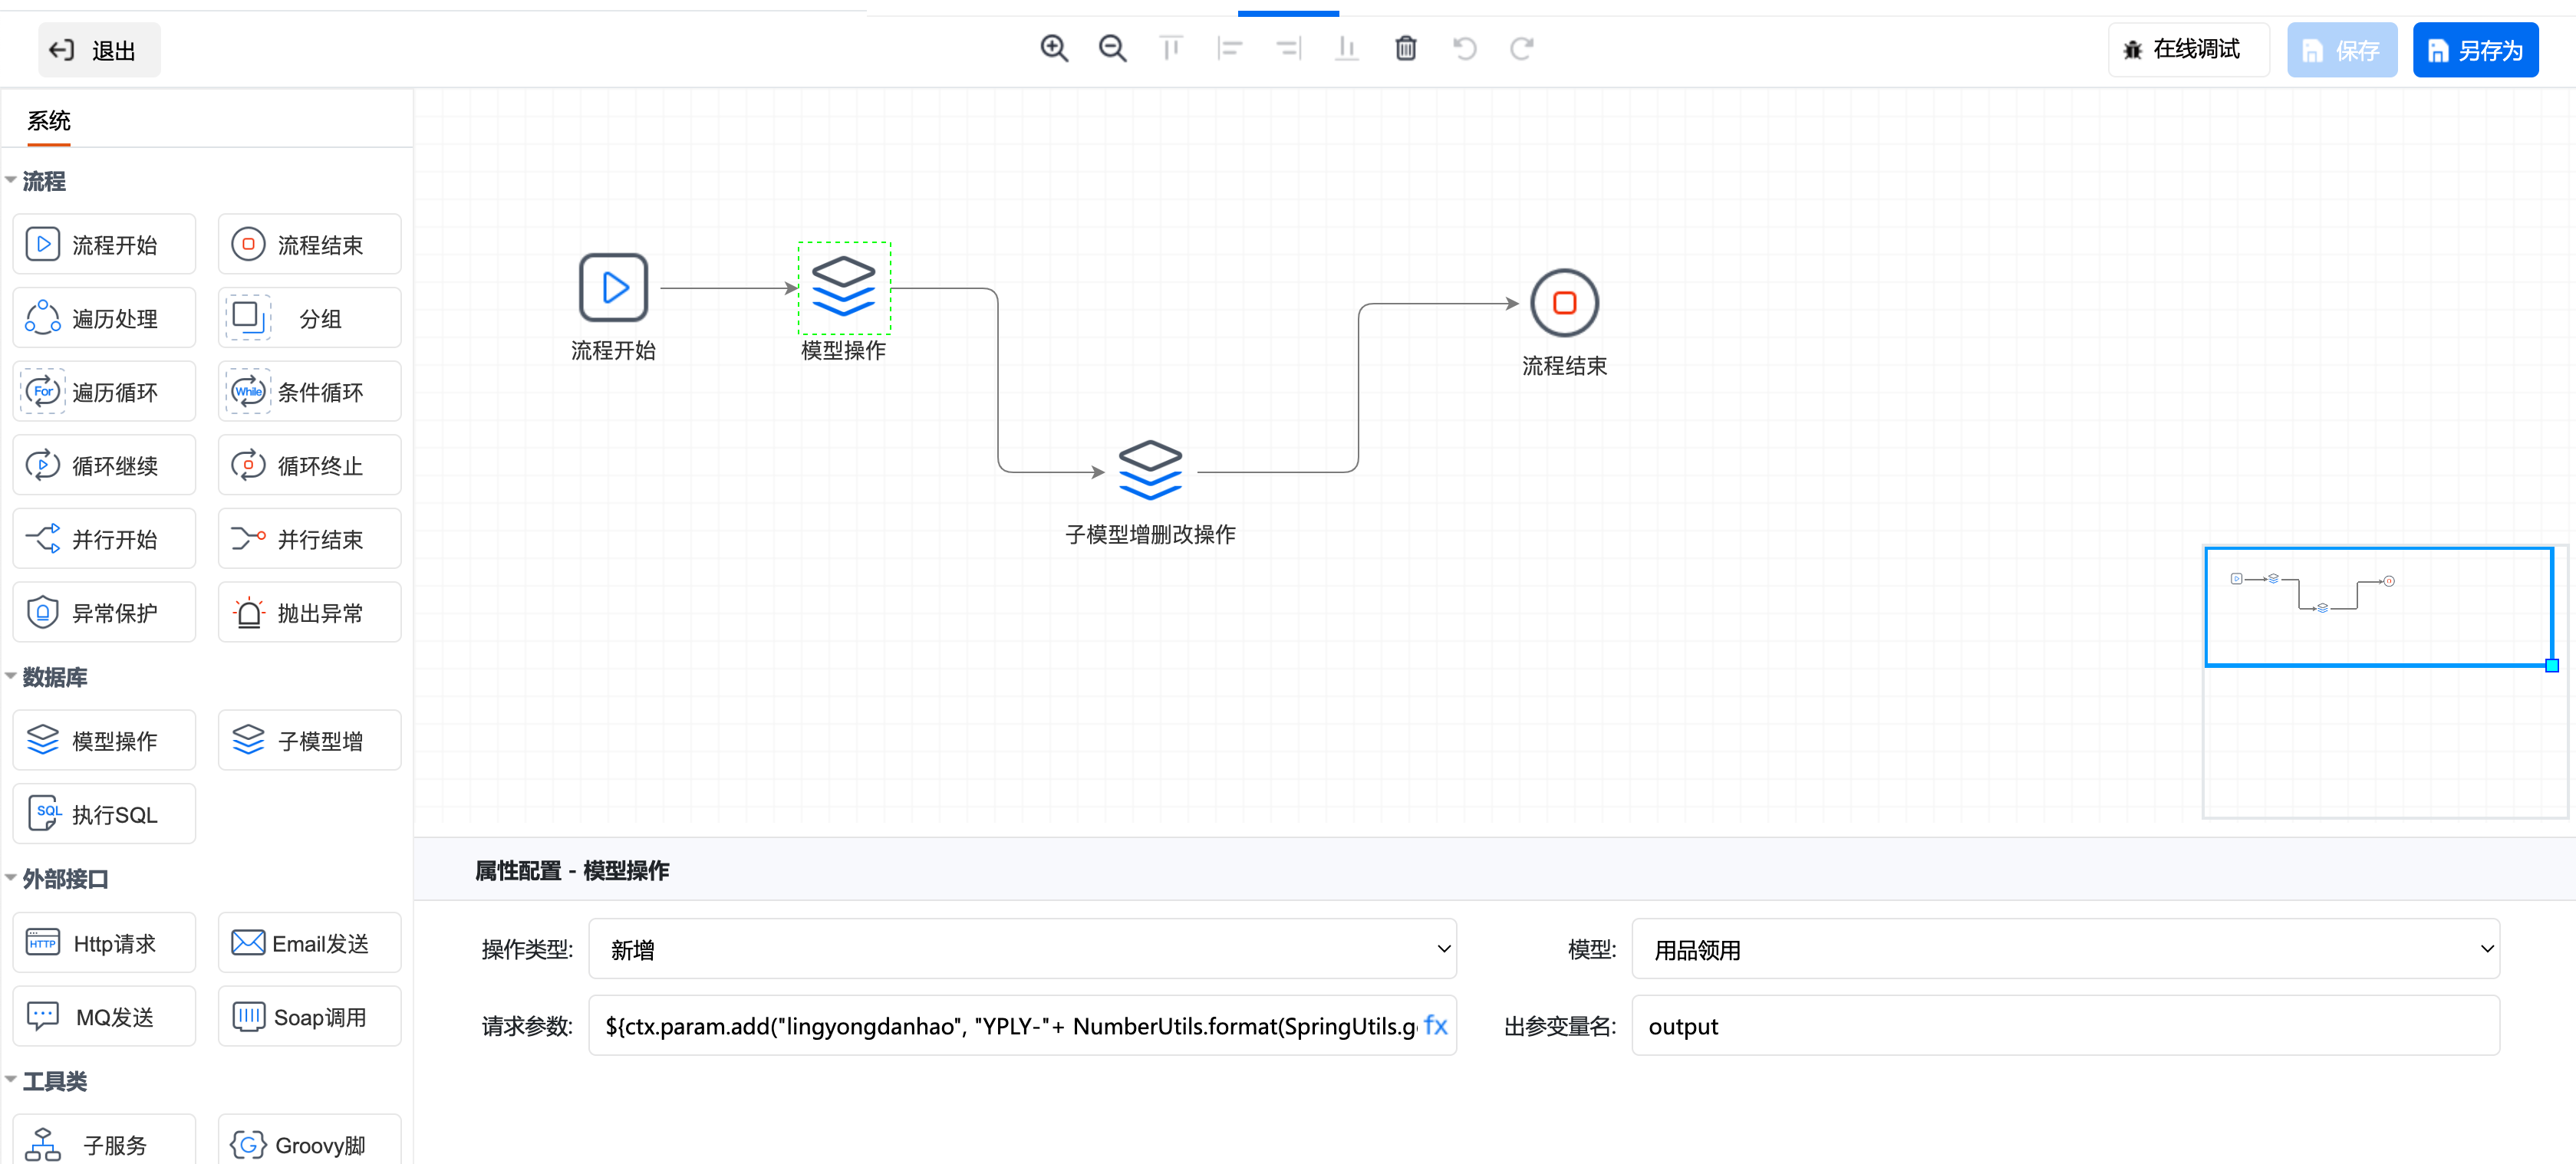Select the 抛出异常 alarm component
The width and height of the screenshot is (2576, 1164).
(309, 612)
